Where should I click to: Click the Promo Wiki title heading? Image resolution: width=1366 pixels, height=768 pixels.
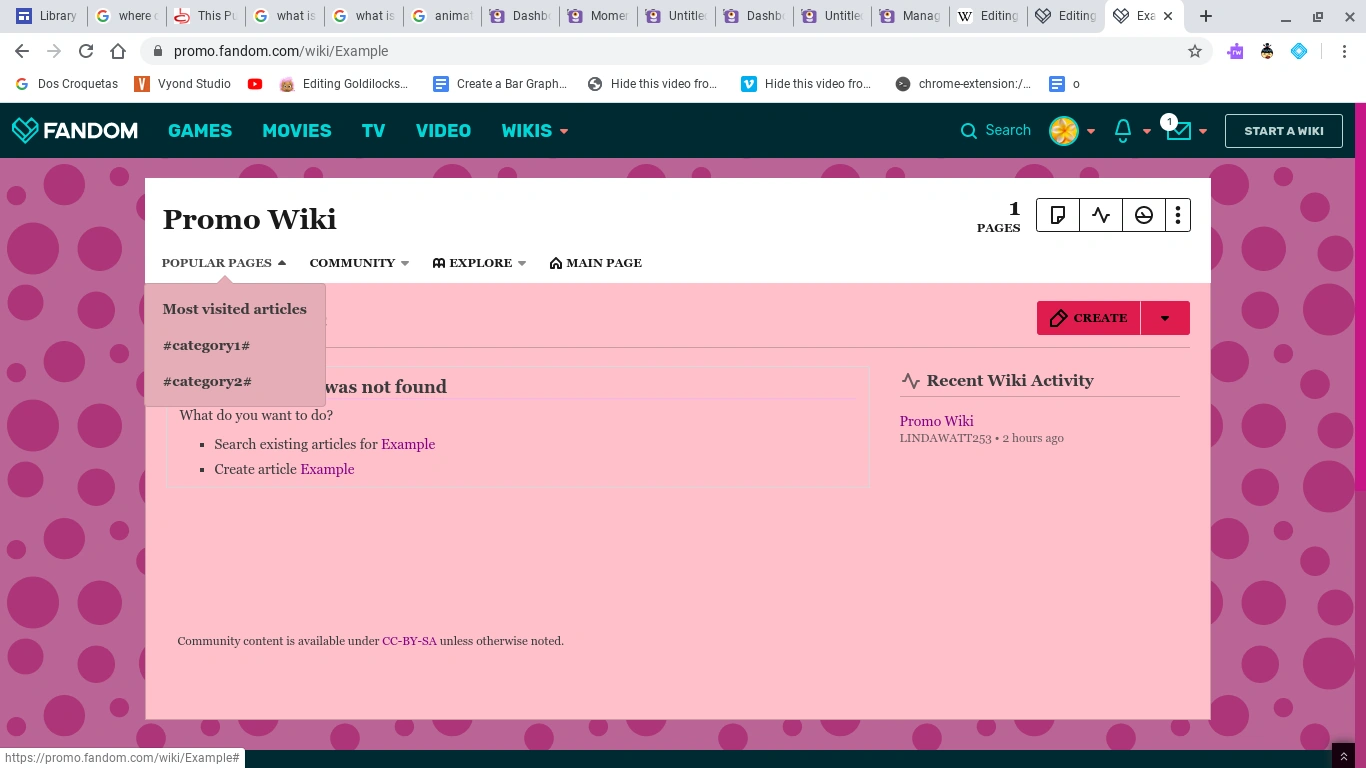coord(250,219)
